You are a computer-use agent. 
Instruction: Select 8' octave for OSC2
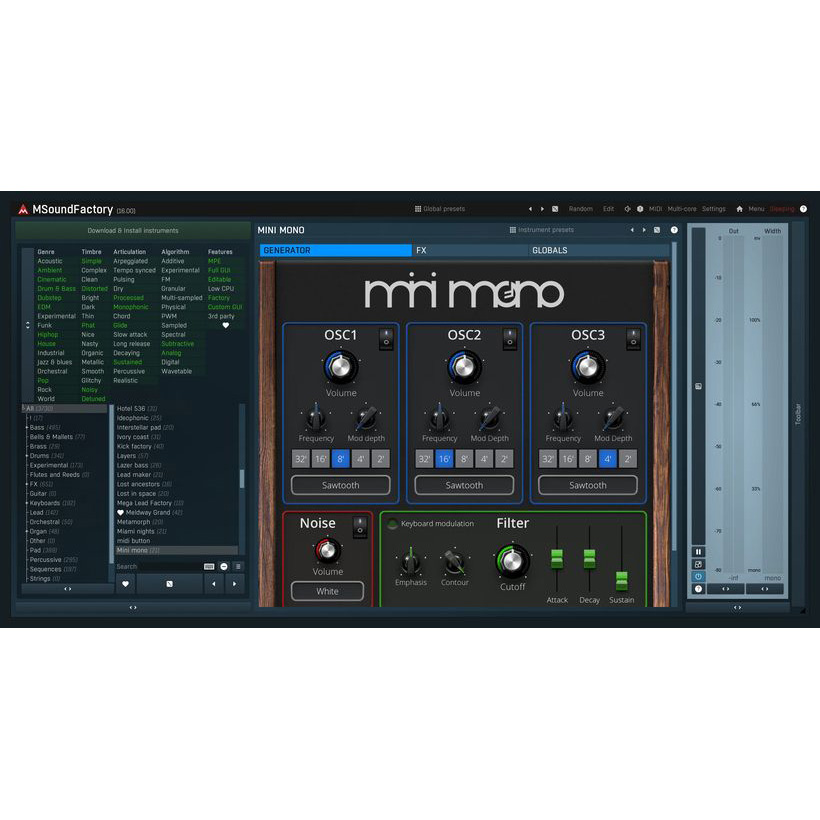[464, 459]
